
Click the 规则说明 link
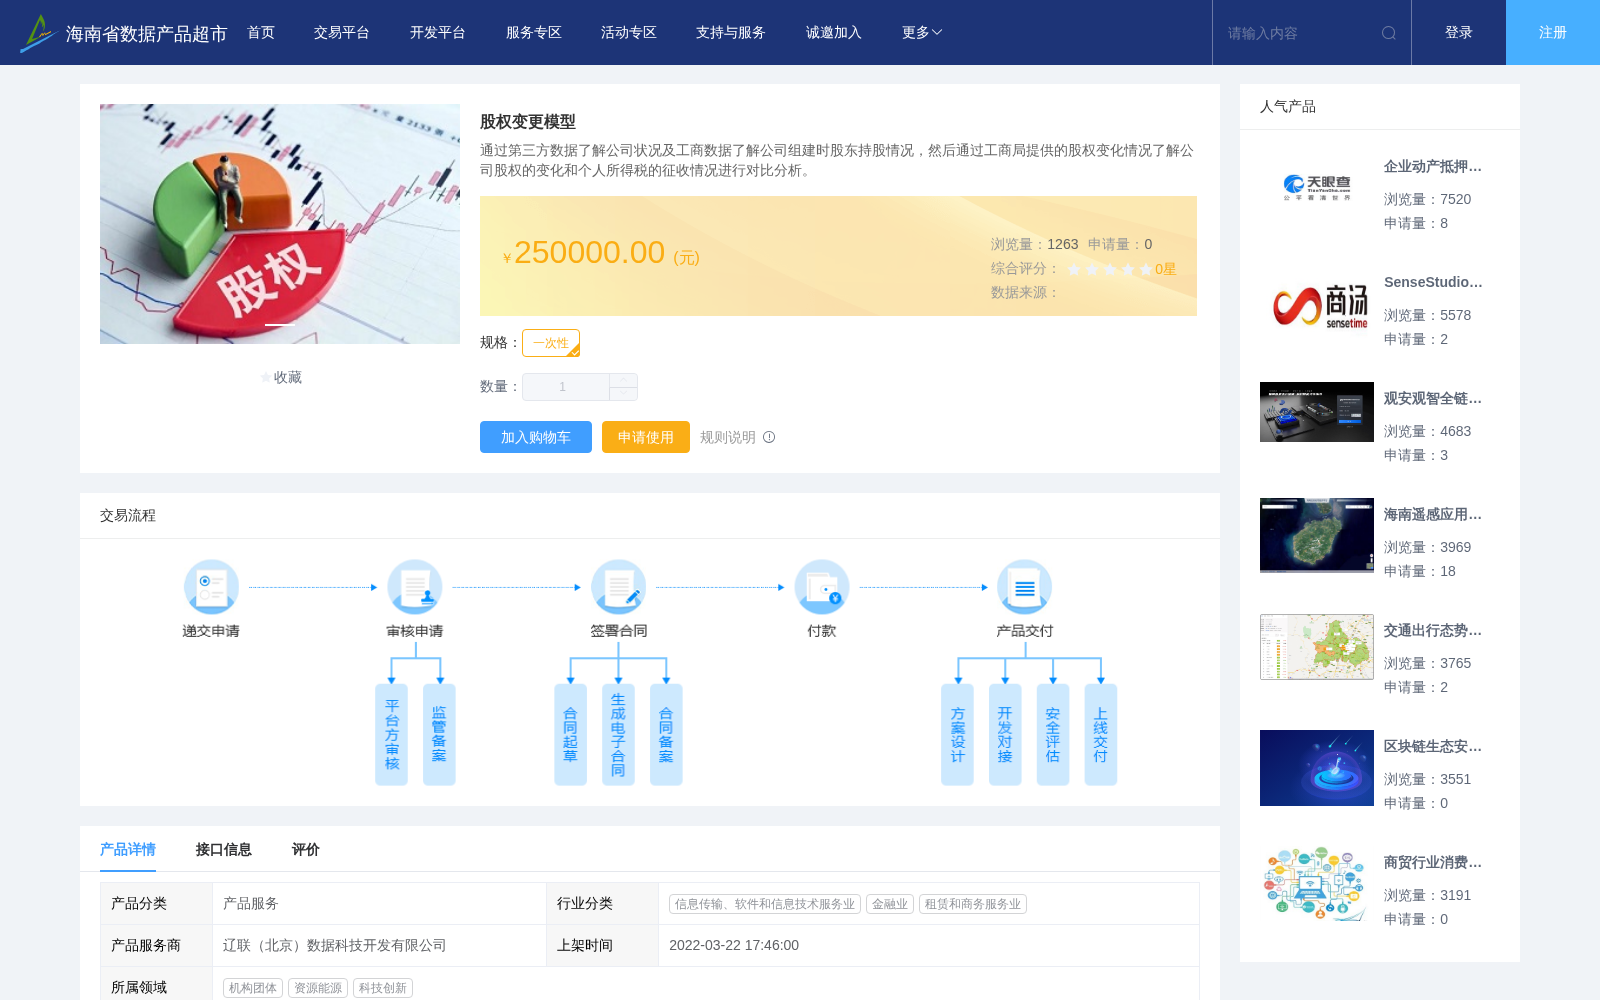click(728, 437)
